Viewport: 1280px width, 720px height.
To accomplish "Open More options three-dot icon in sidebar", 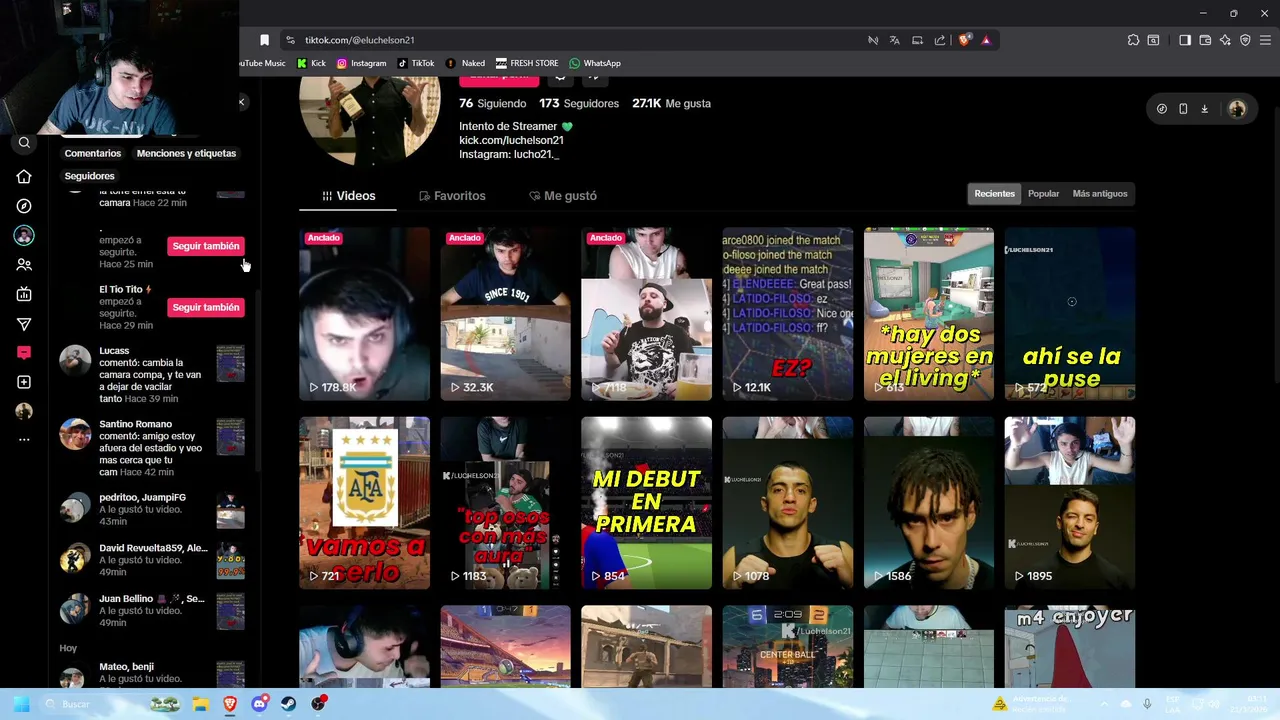I will click(x=24, y=440).
